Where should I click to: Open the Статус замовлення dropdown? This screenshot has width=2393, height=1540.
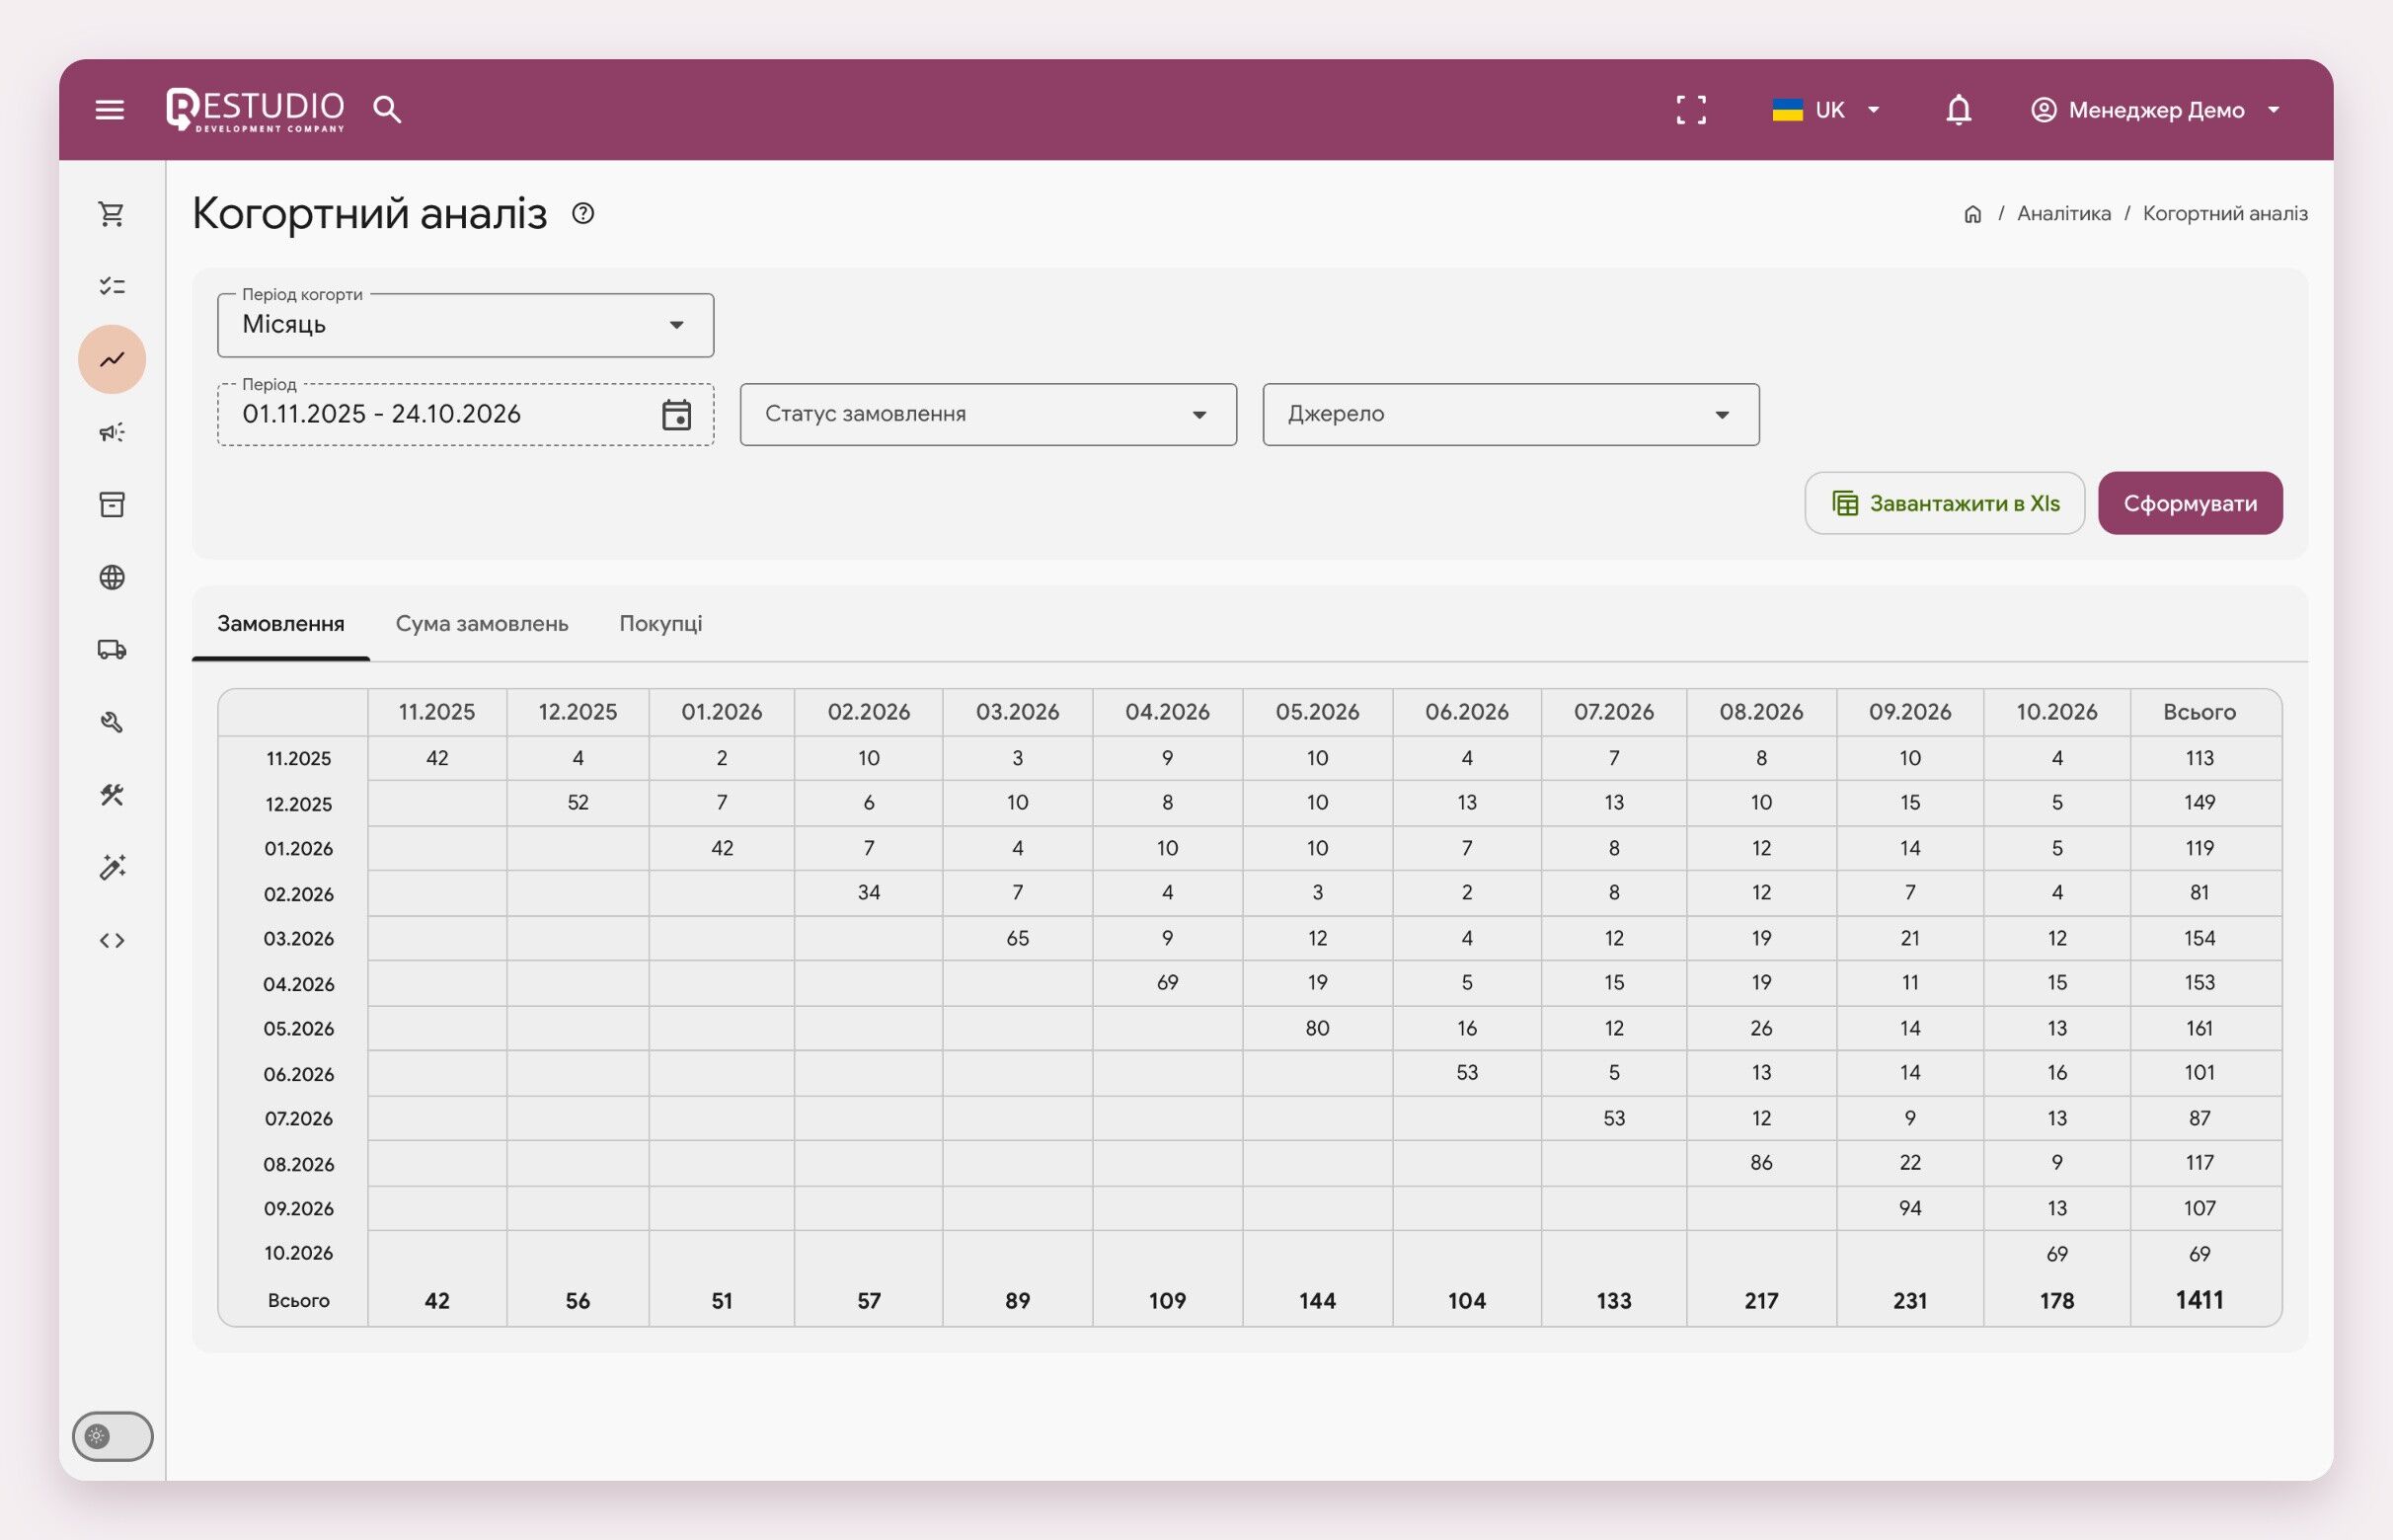[988, 414]
